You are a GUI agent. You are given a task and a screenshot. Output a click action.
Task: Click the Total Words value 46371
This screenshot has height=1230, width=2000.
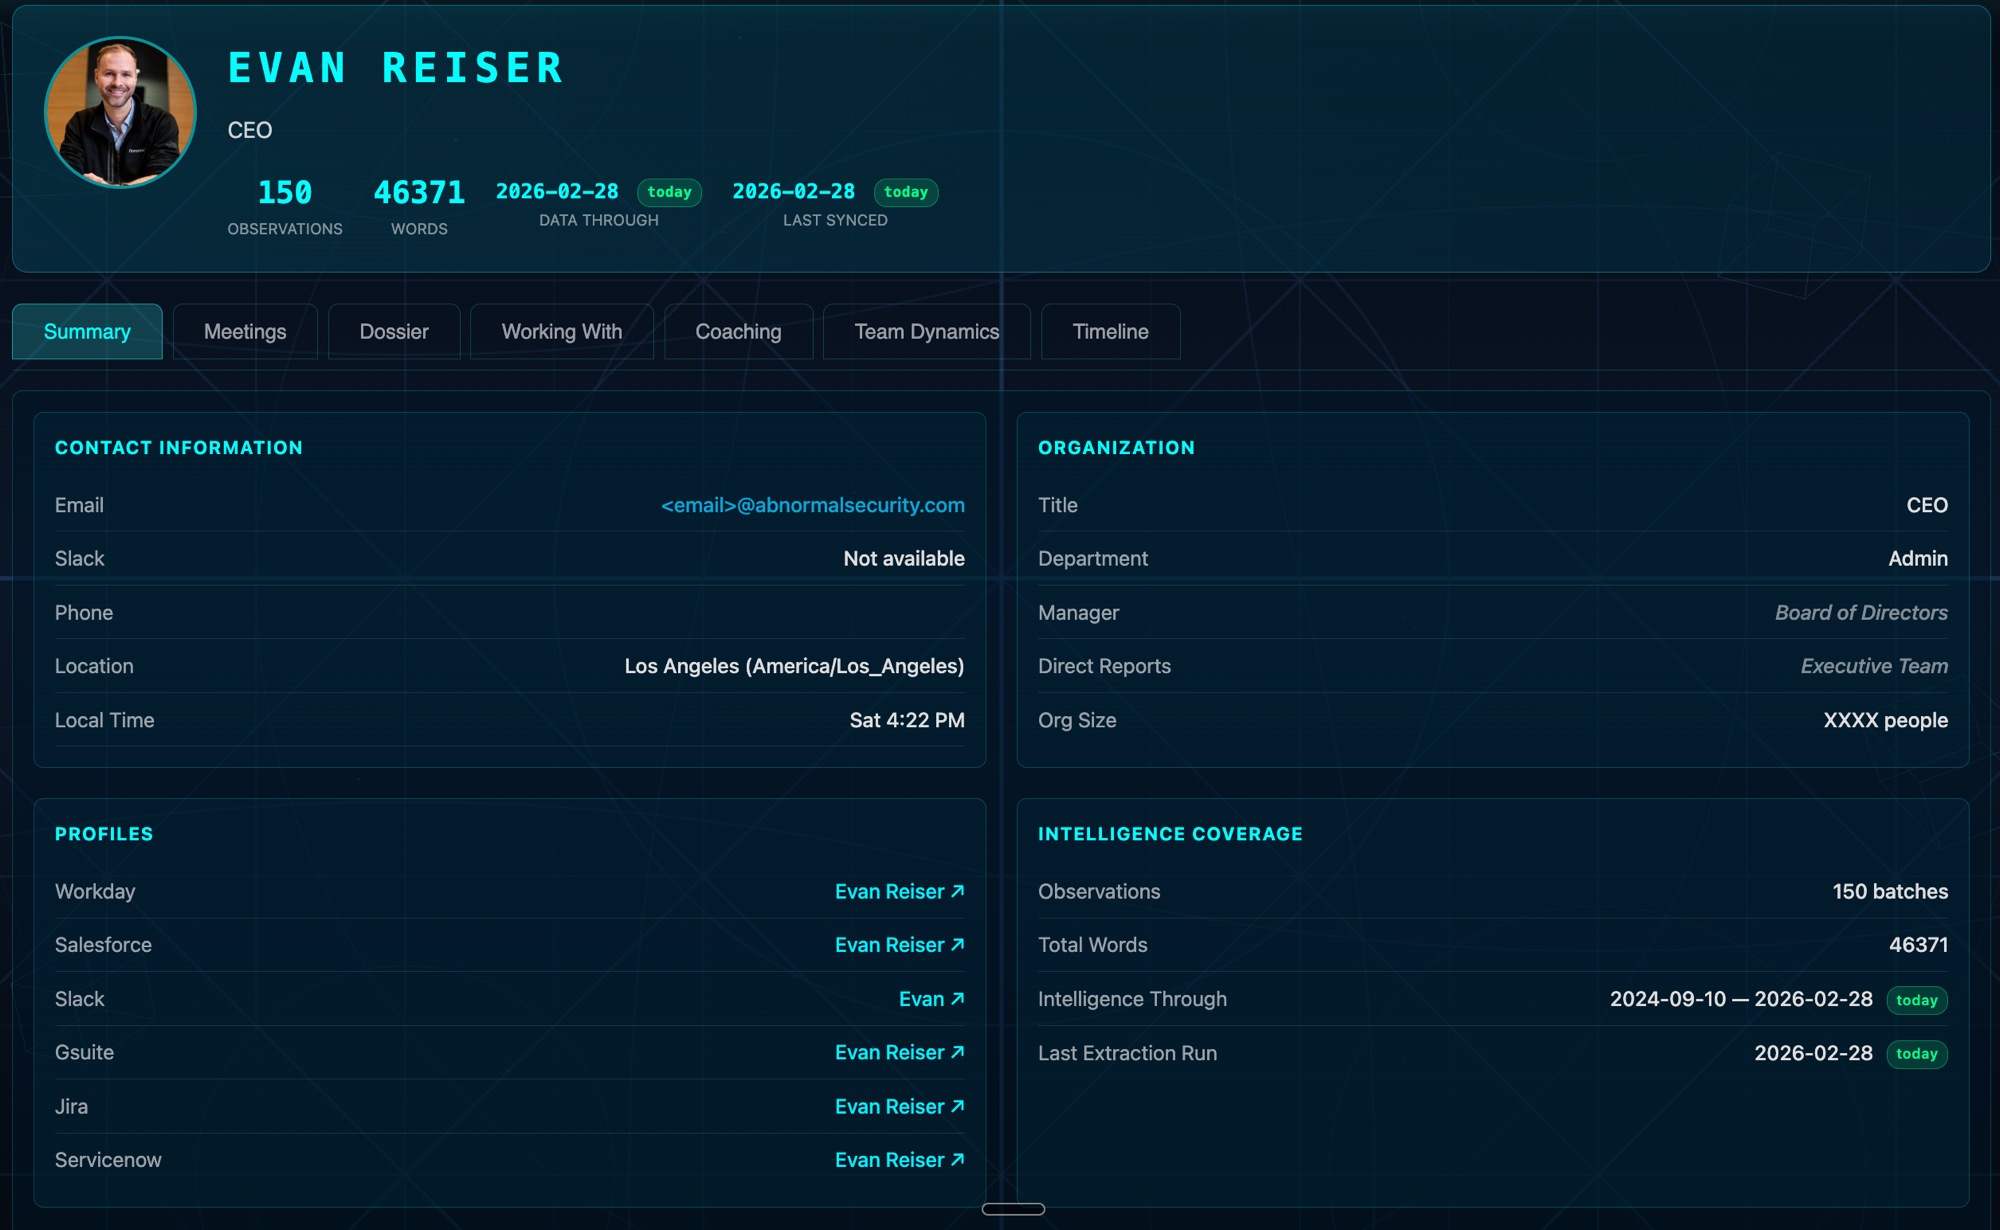click(x=1918, y=945)
